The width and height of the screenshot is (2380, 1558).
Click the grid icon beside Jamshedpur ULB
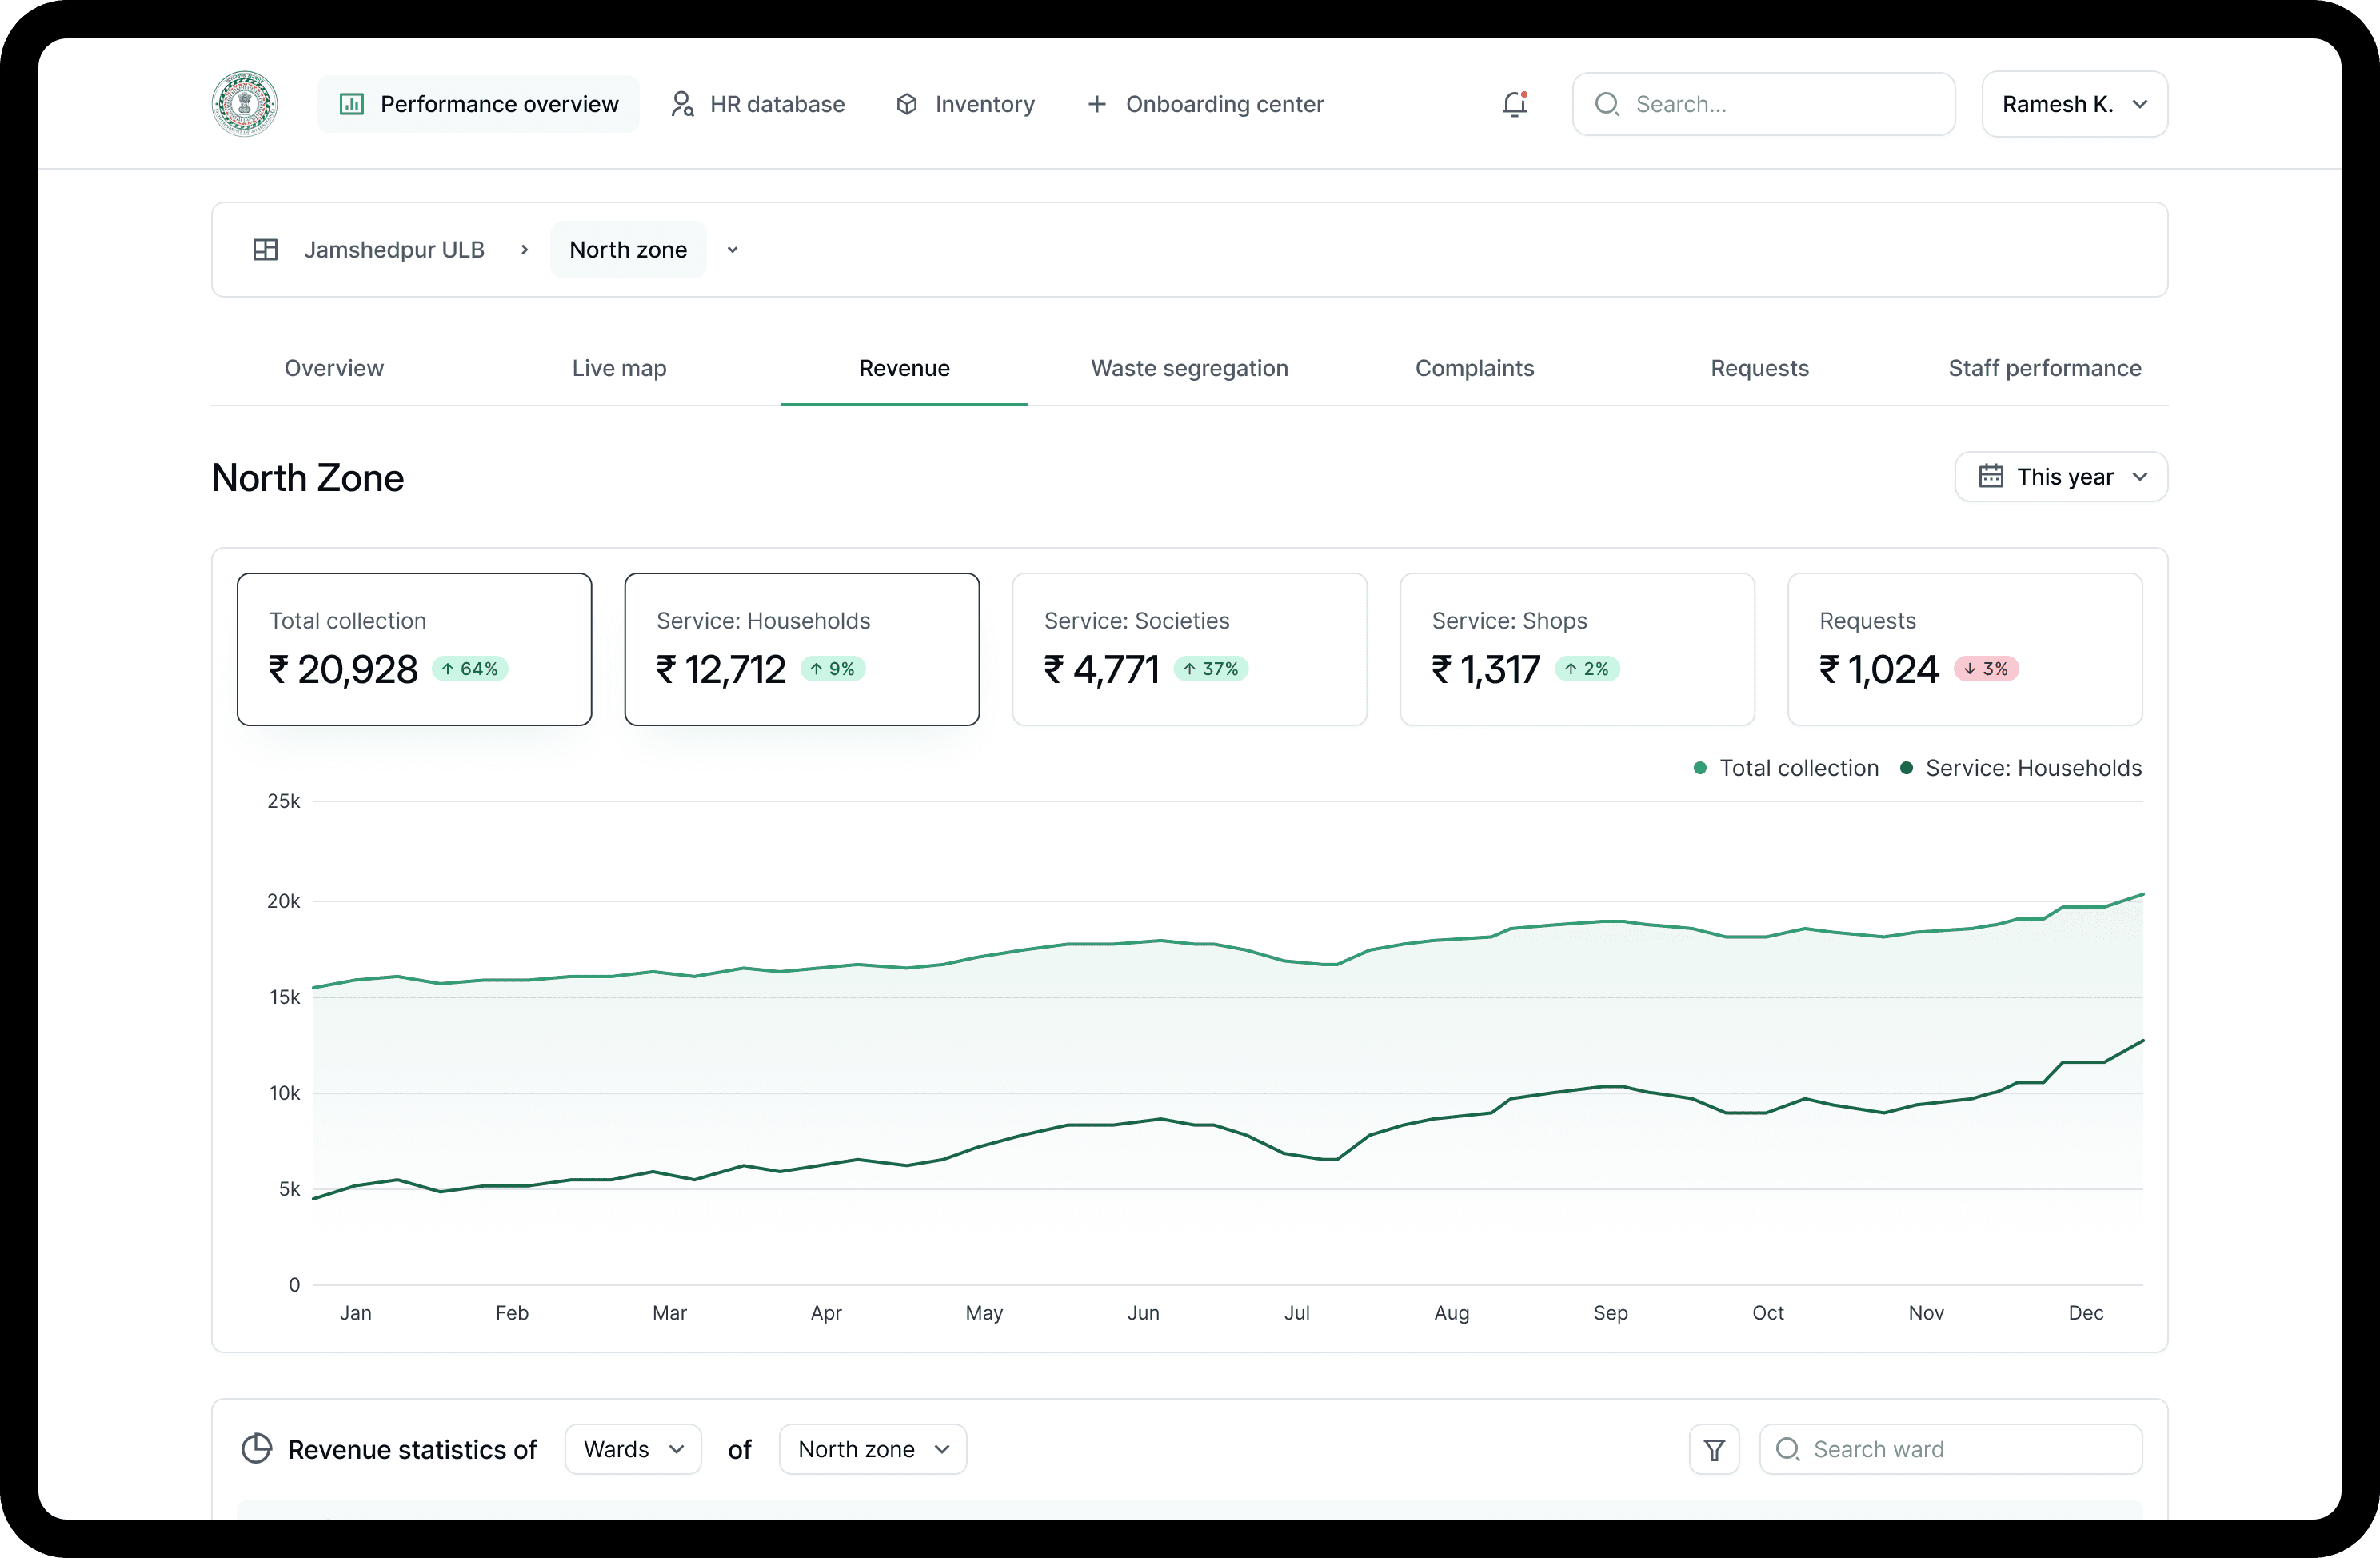coord(265,250)
